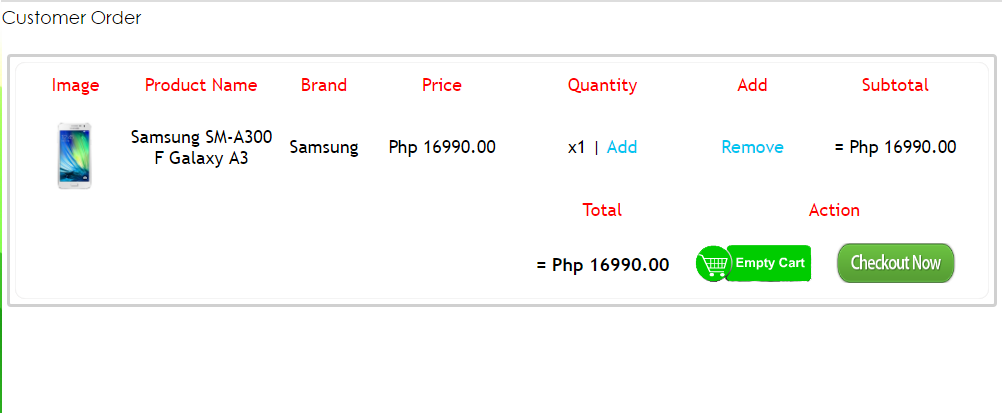Click the Add column header
1002x413 pixels.
752,85
